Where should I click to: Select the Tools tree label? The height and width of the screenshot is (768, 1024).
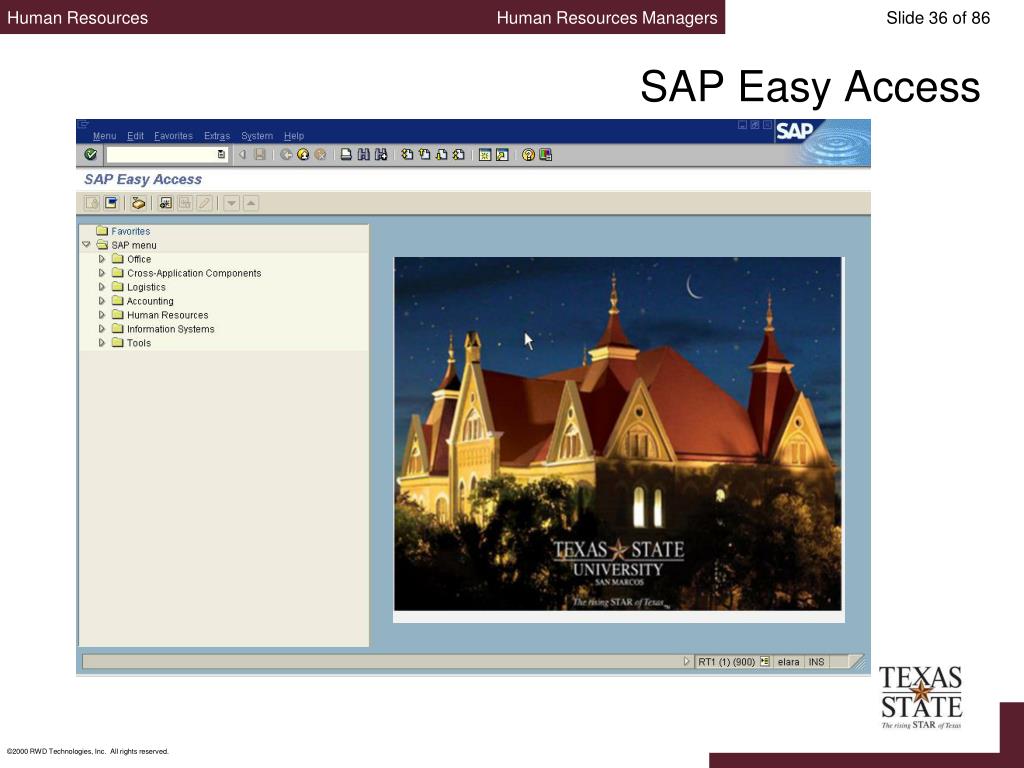[139, 343]
